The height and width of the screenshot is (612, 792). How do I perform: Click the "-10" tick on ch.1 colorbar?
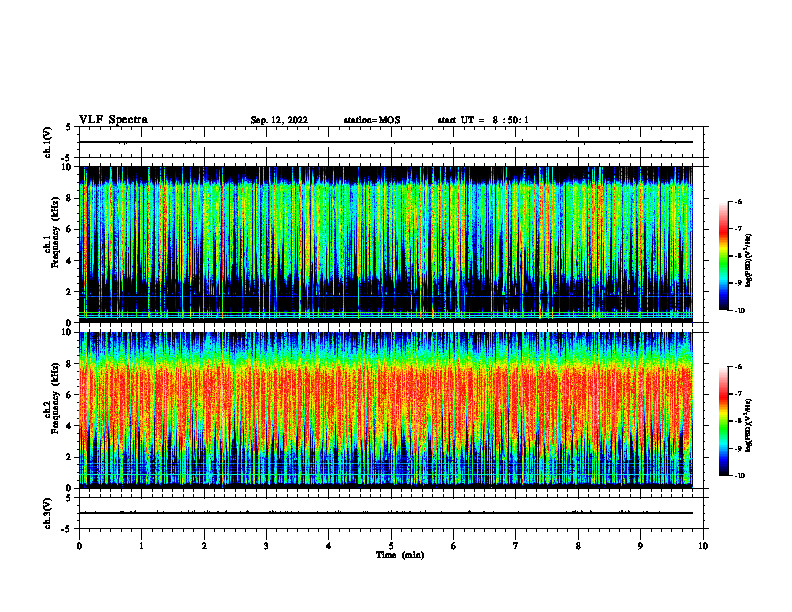(739, 311)
